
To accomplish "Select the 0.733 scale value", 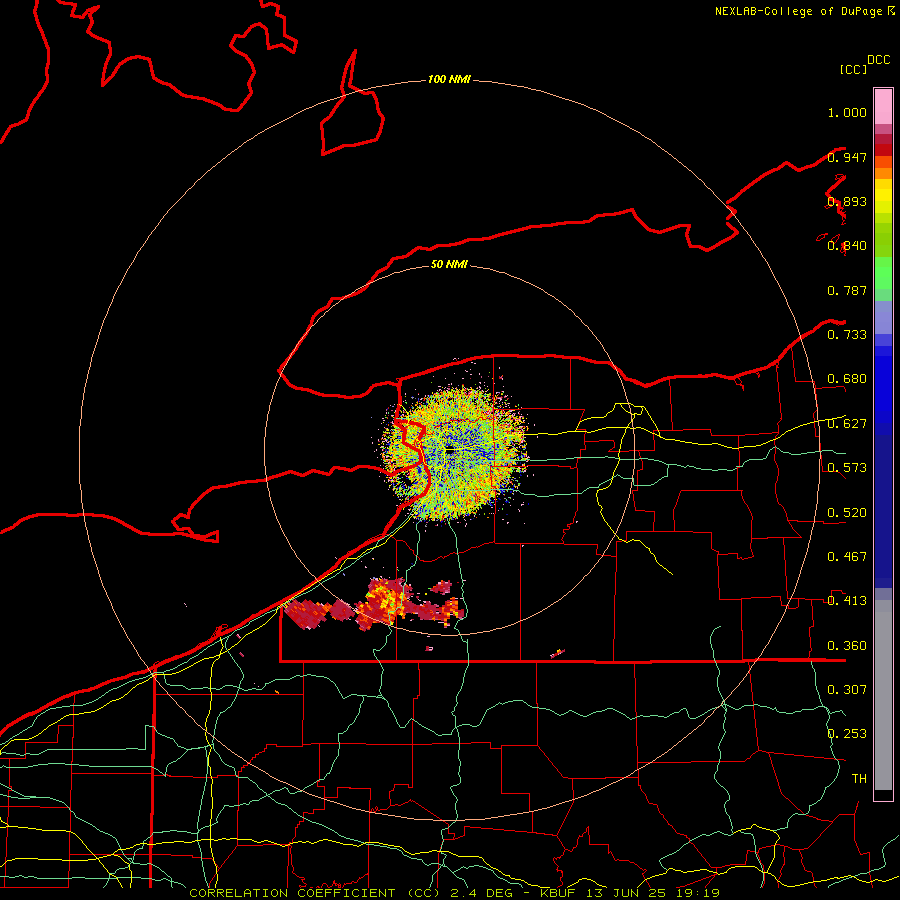I will click(847, 335).
